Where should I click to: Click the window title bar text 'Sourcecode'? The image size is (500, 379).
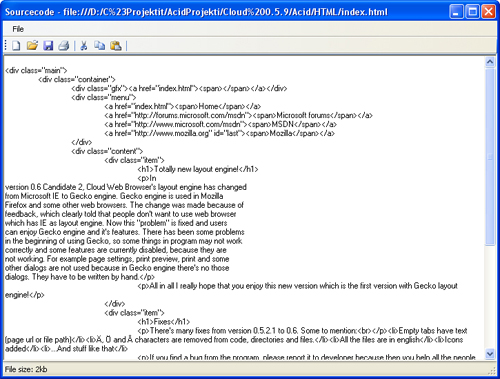(x=30, y=12)
